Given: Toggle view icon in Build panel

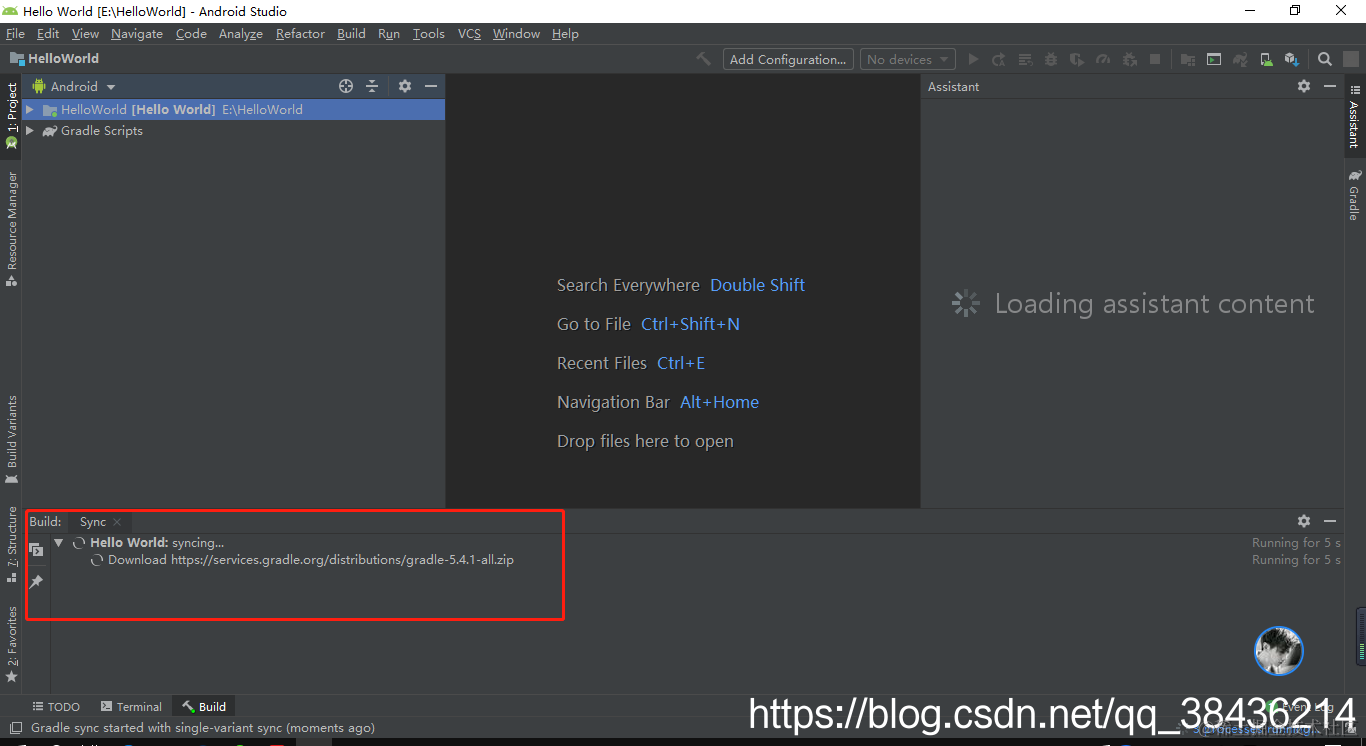Looking at the screenshot, I should point(36,550).
